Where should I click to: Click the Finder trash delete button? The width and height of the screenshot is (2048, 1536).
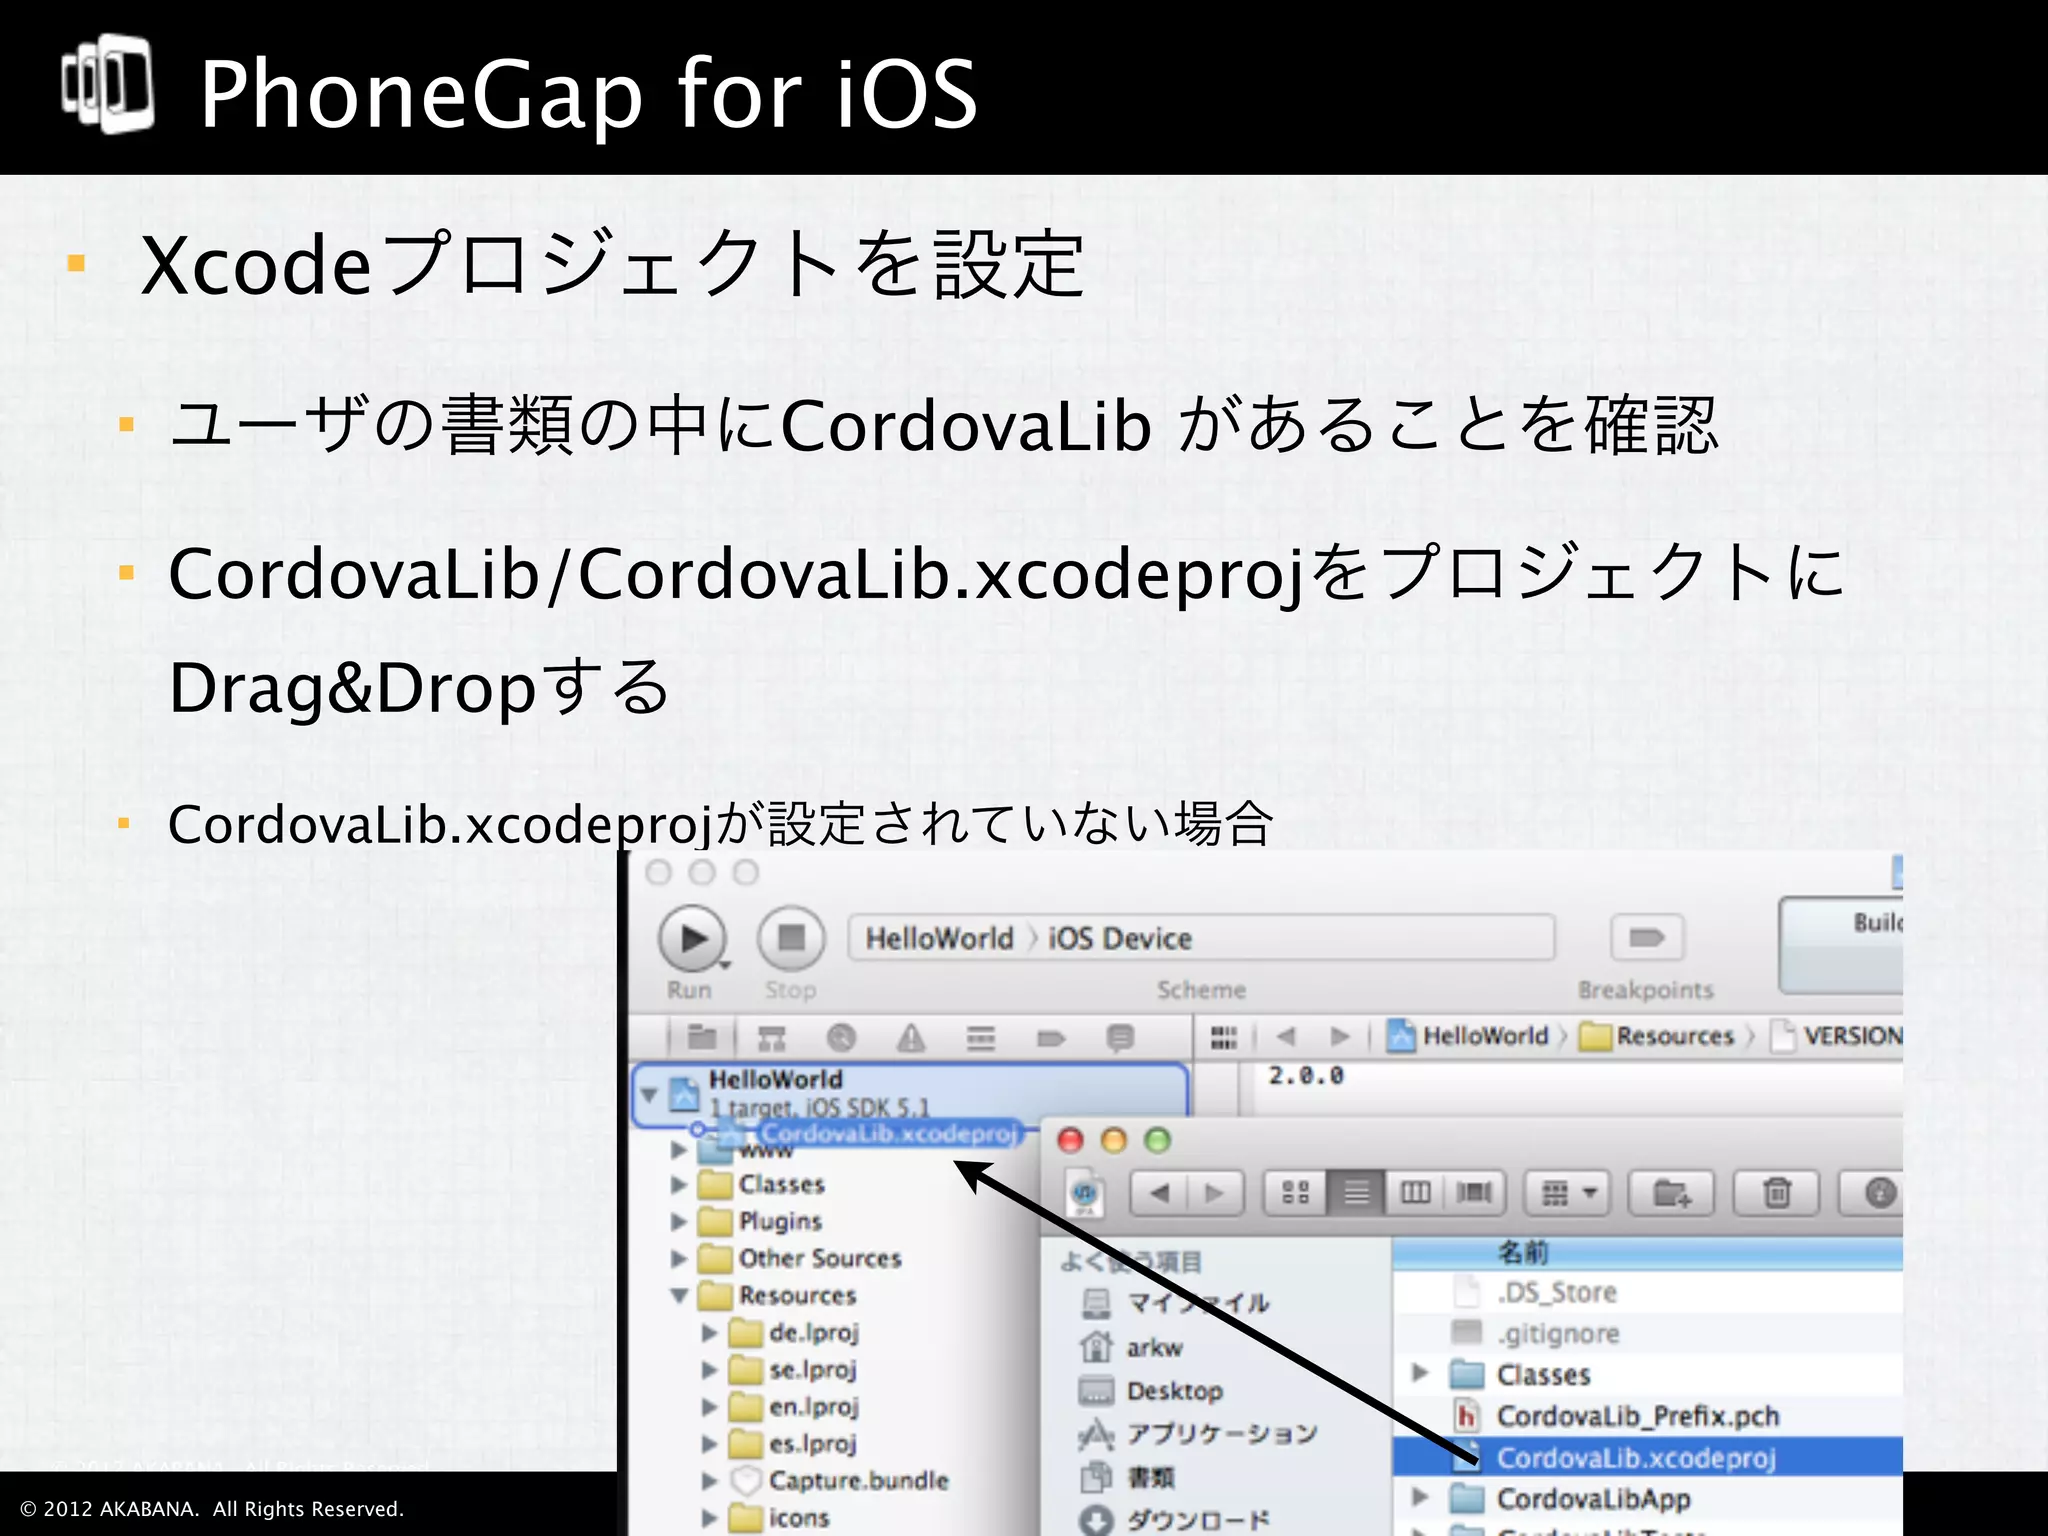(x=1777, y=1193)
